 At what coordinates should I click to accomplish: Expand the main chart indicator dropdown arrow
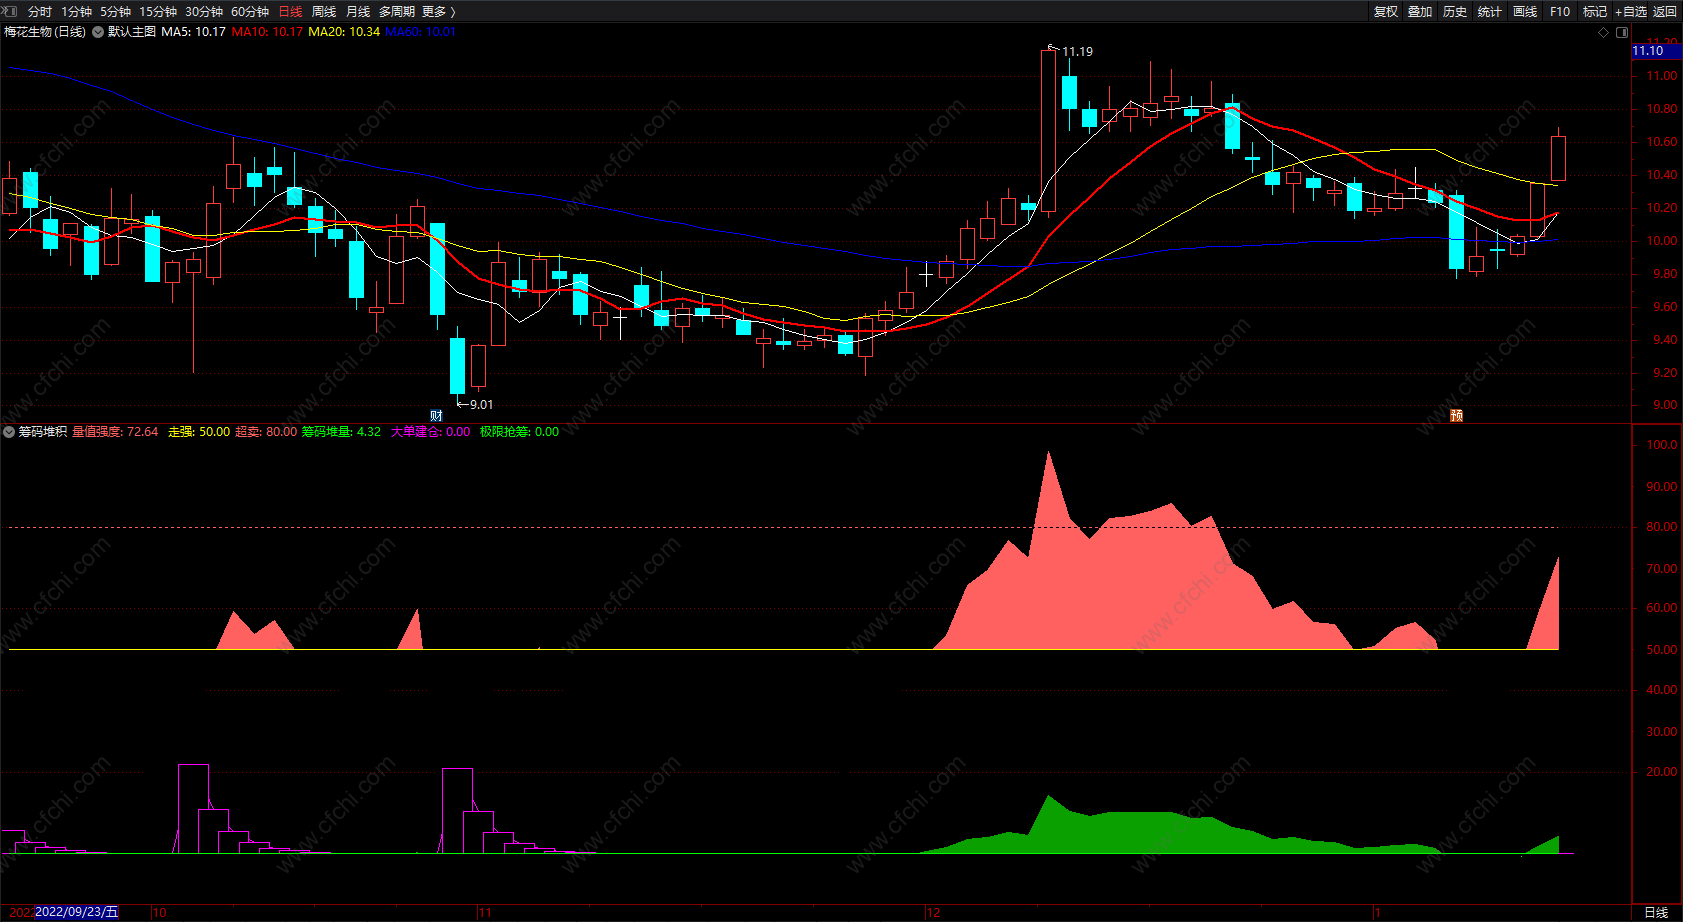(98, 32)
